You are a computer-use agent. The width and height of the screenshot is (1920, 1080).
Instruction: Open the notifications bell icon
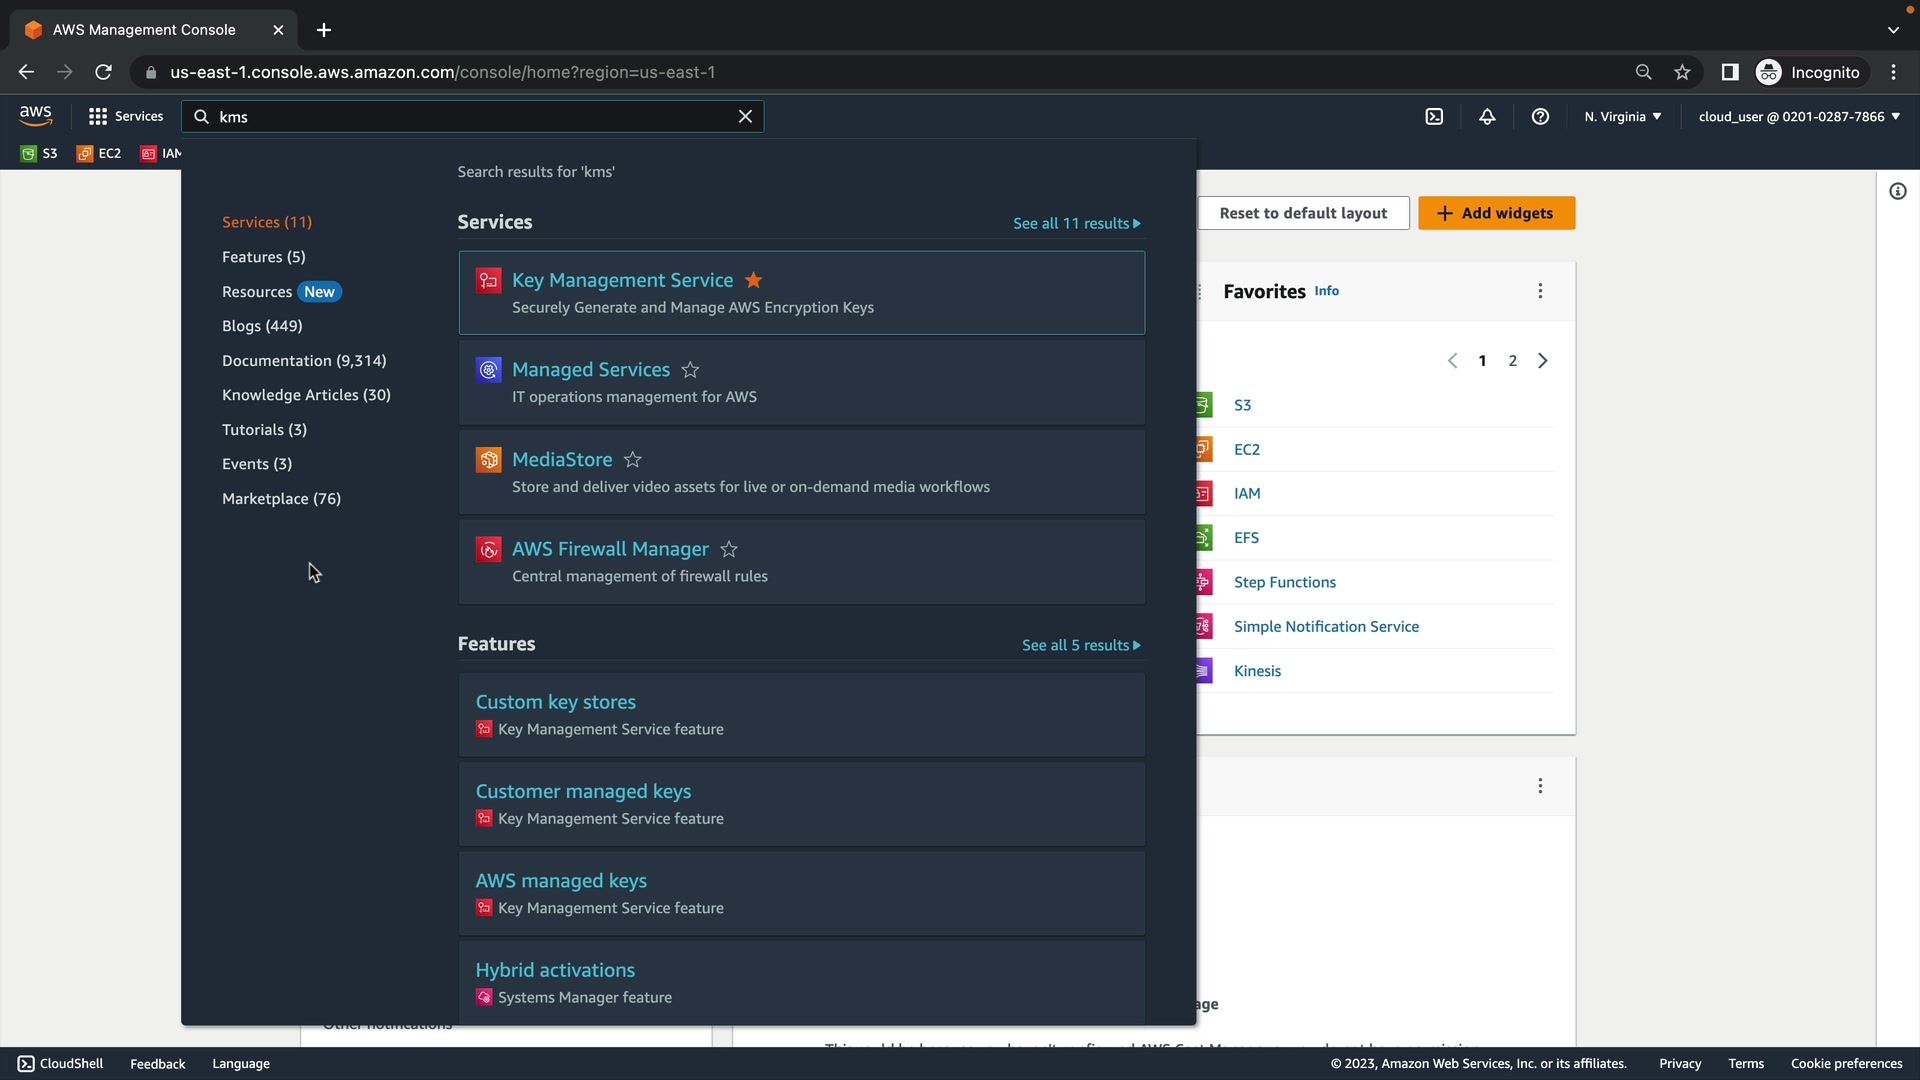1487,117
